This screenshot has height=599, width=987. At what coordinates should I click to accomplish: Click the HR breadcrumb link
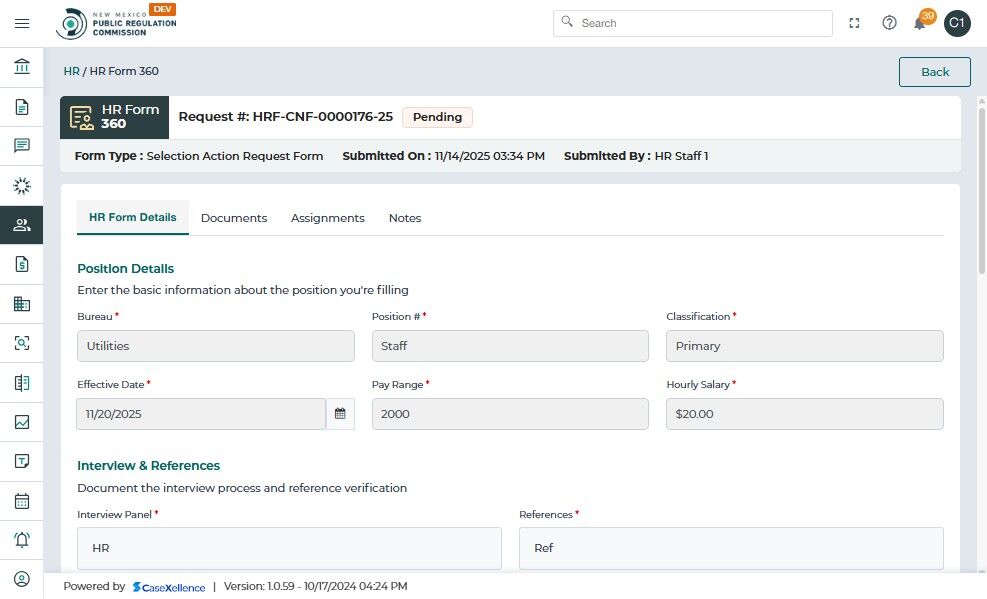pyautogui.click(x=71, y=72)
